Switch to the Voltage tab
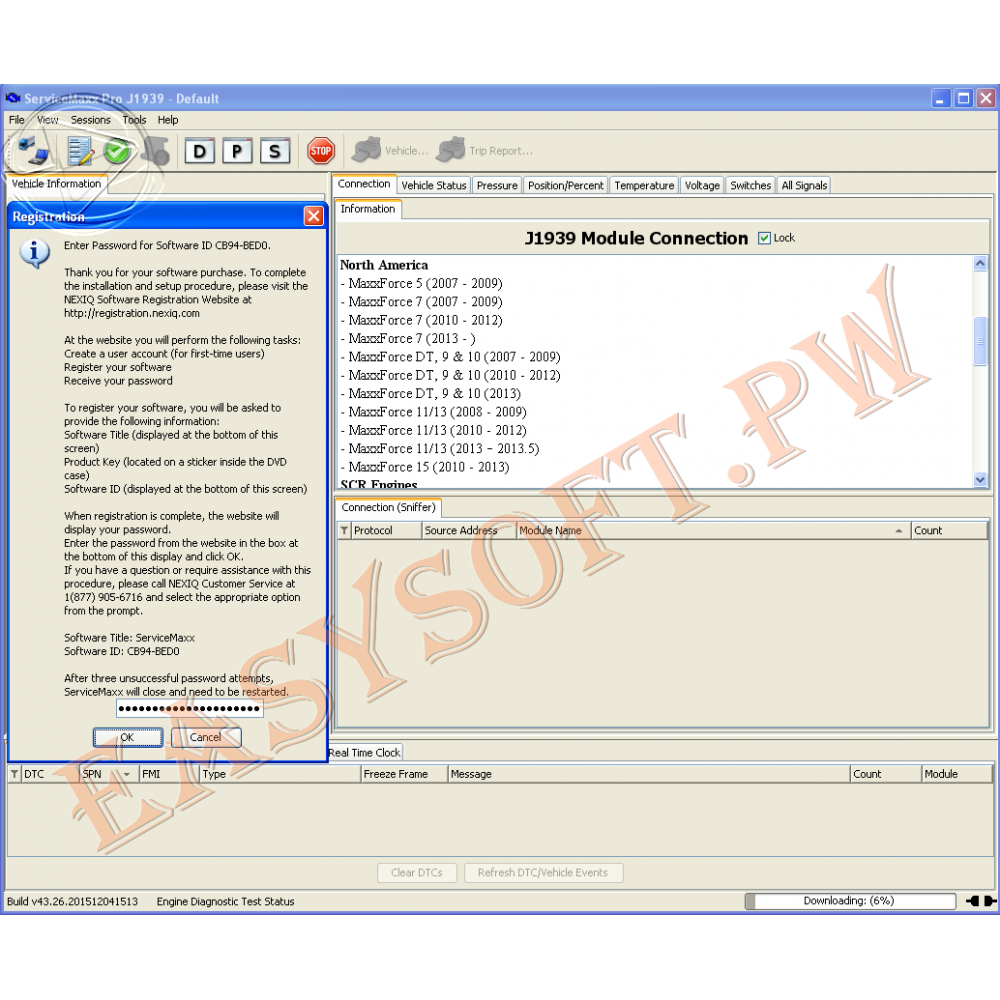This screenshot has width=1000, height=1000. point(702,186)
